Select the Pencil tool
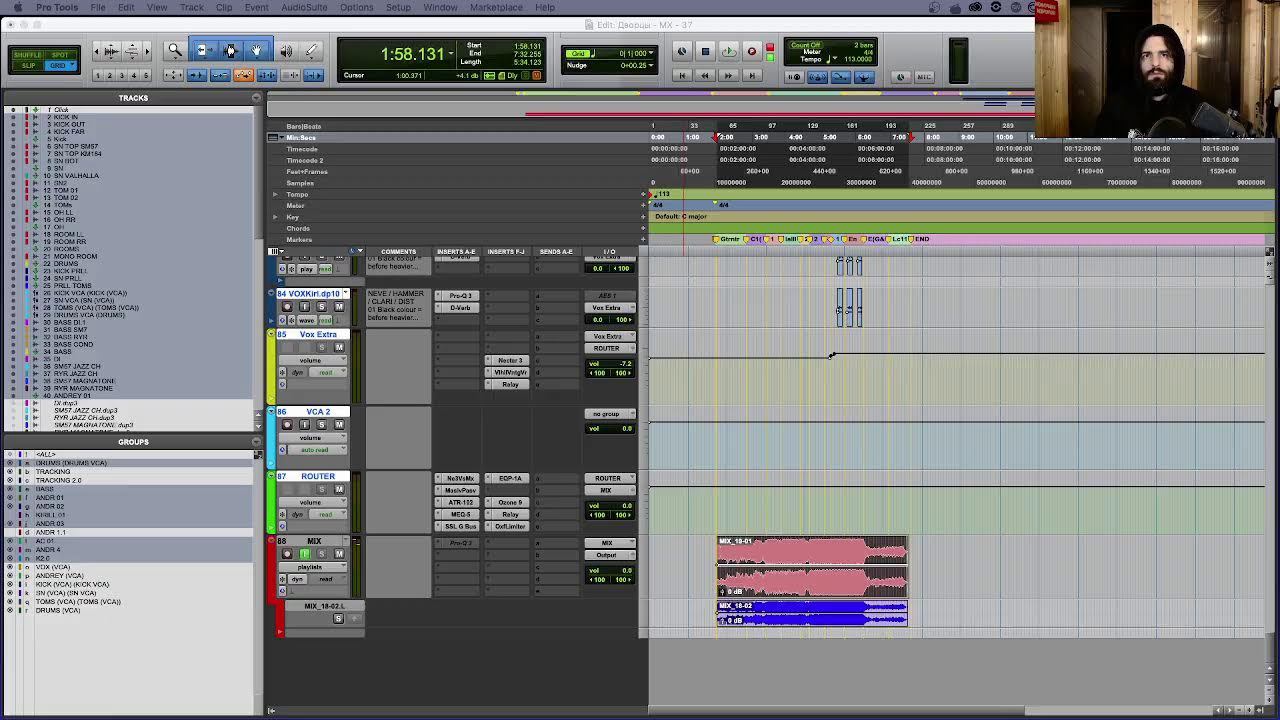This screenshot has width=1280, height=720. point(311,51)
